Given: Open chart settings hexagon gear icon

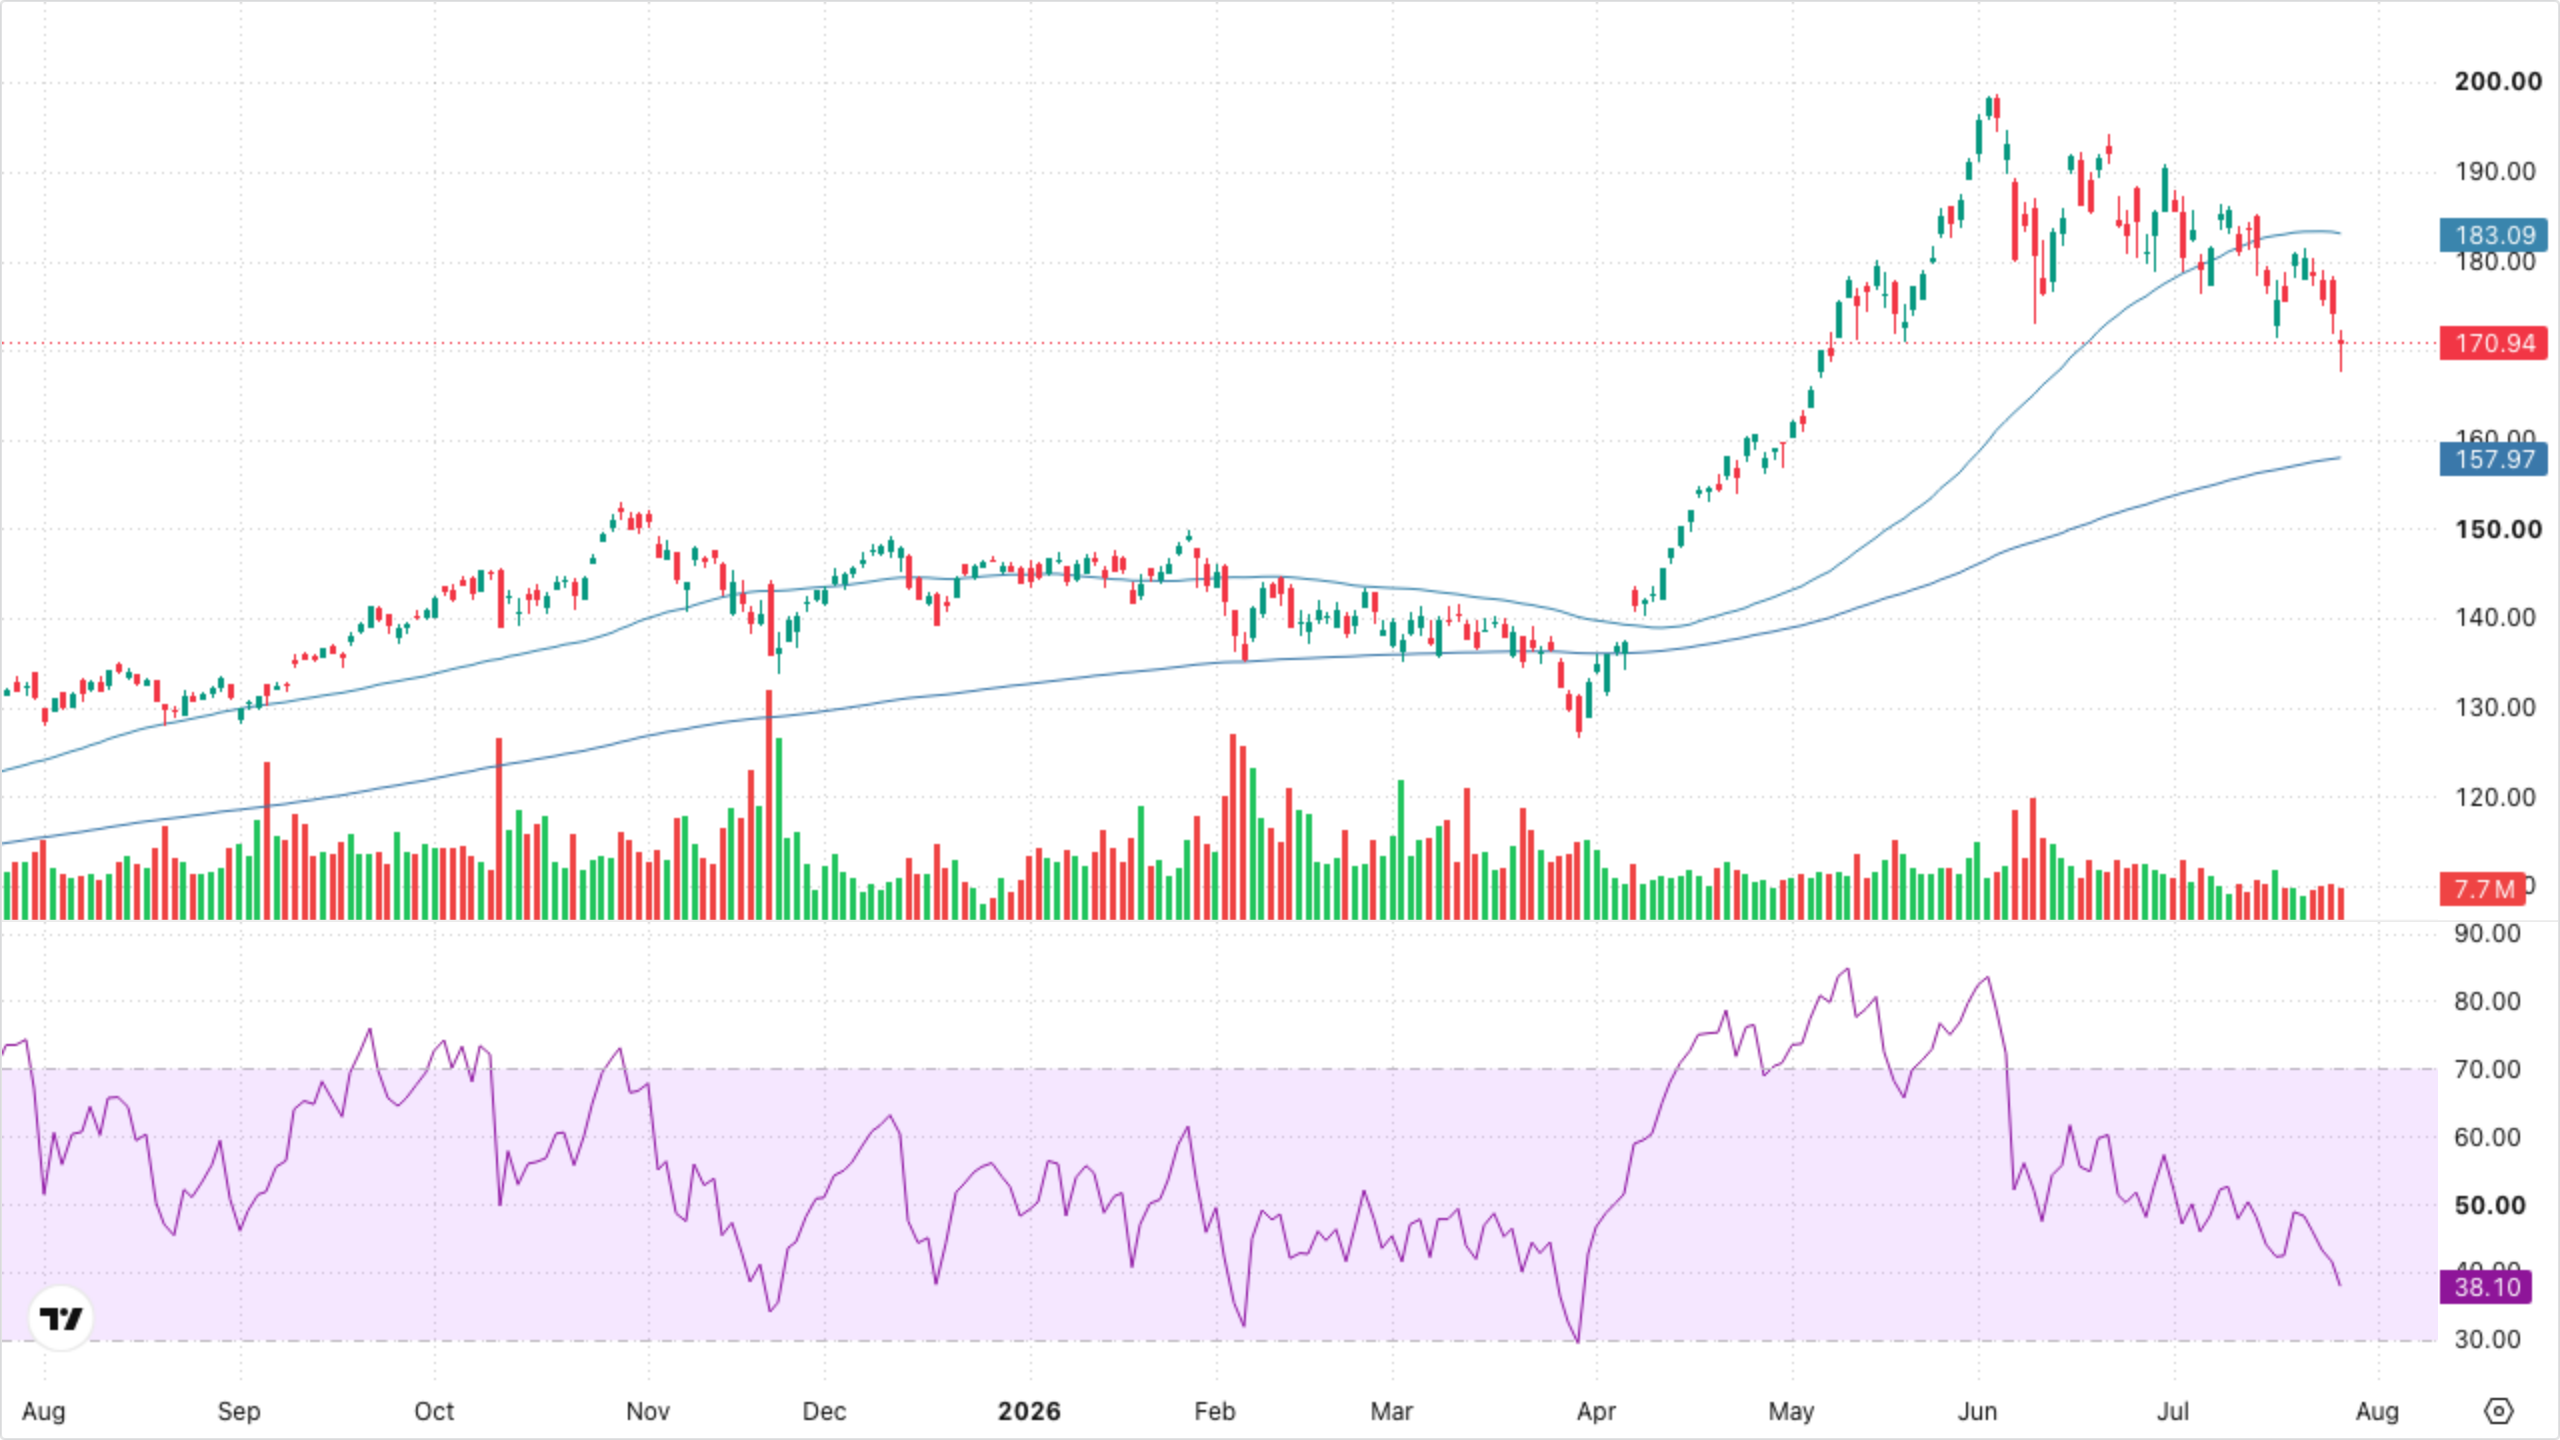Looking at the screenshot, I should pos(2498,1411).
